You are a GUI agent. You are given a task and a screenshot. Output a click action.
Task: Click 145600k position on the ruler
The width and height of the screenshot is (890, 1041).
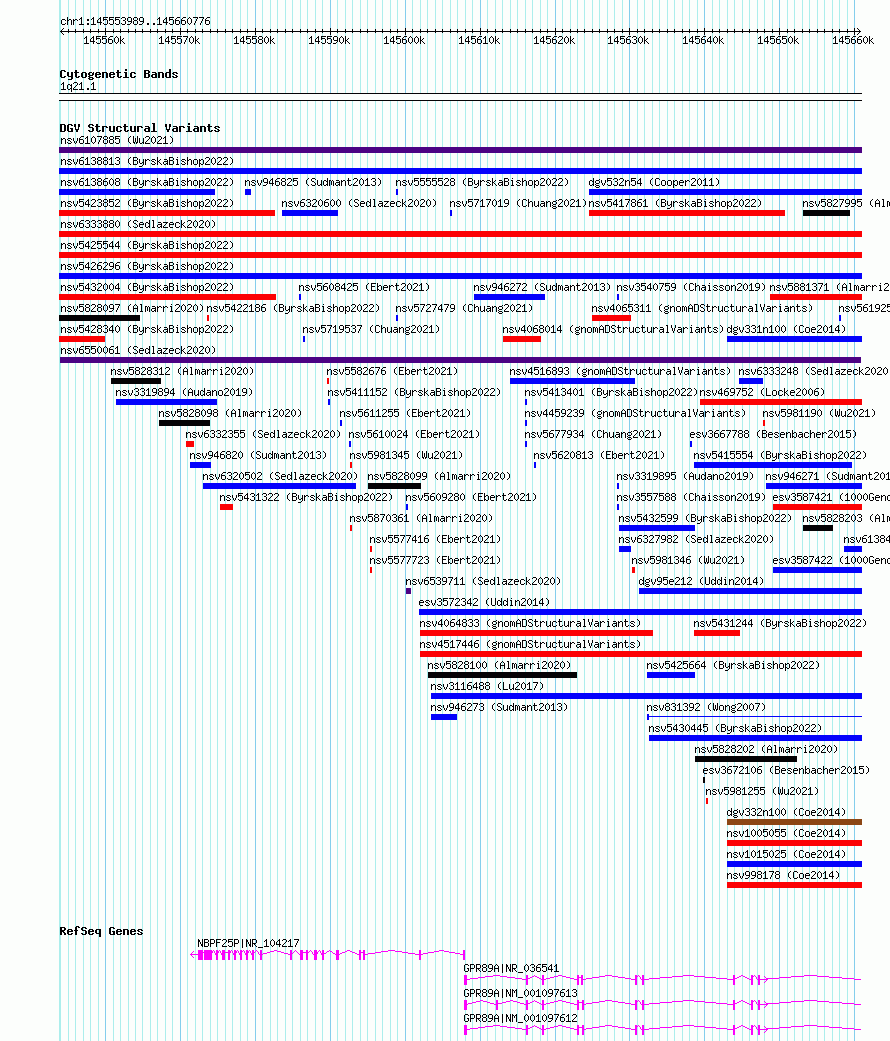(x=404, y=40)
